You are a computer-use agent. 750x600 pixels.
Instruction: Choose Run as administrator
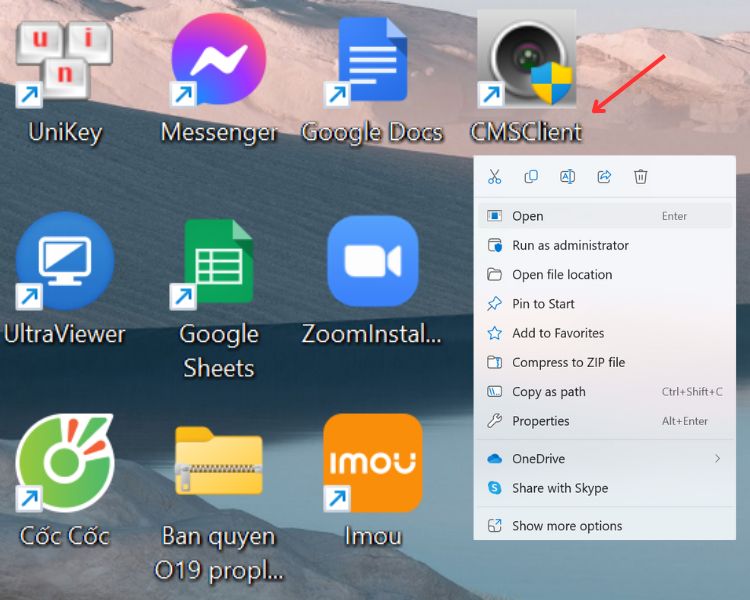point(605,245)
